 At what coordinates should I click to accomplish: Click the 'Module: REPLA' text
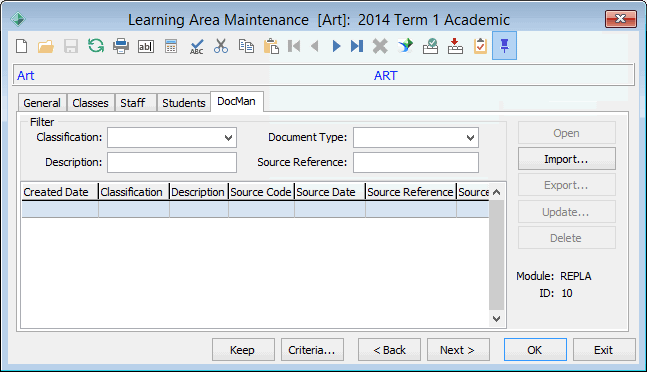[x=554, y=276]
